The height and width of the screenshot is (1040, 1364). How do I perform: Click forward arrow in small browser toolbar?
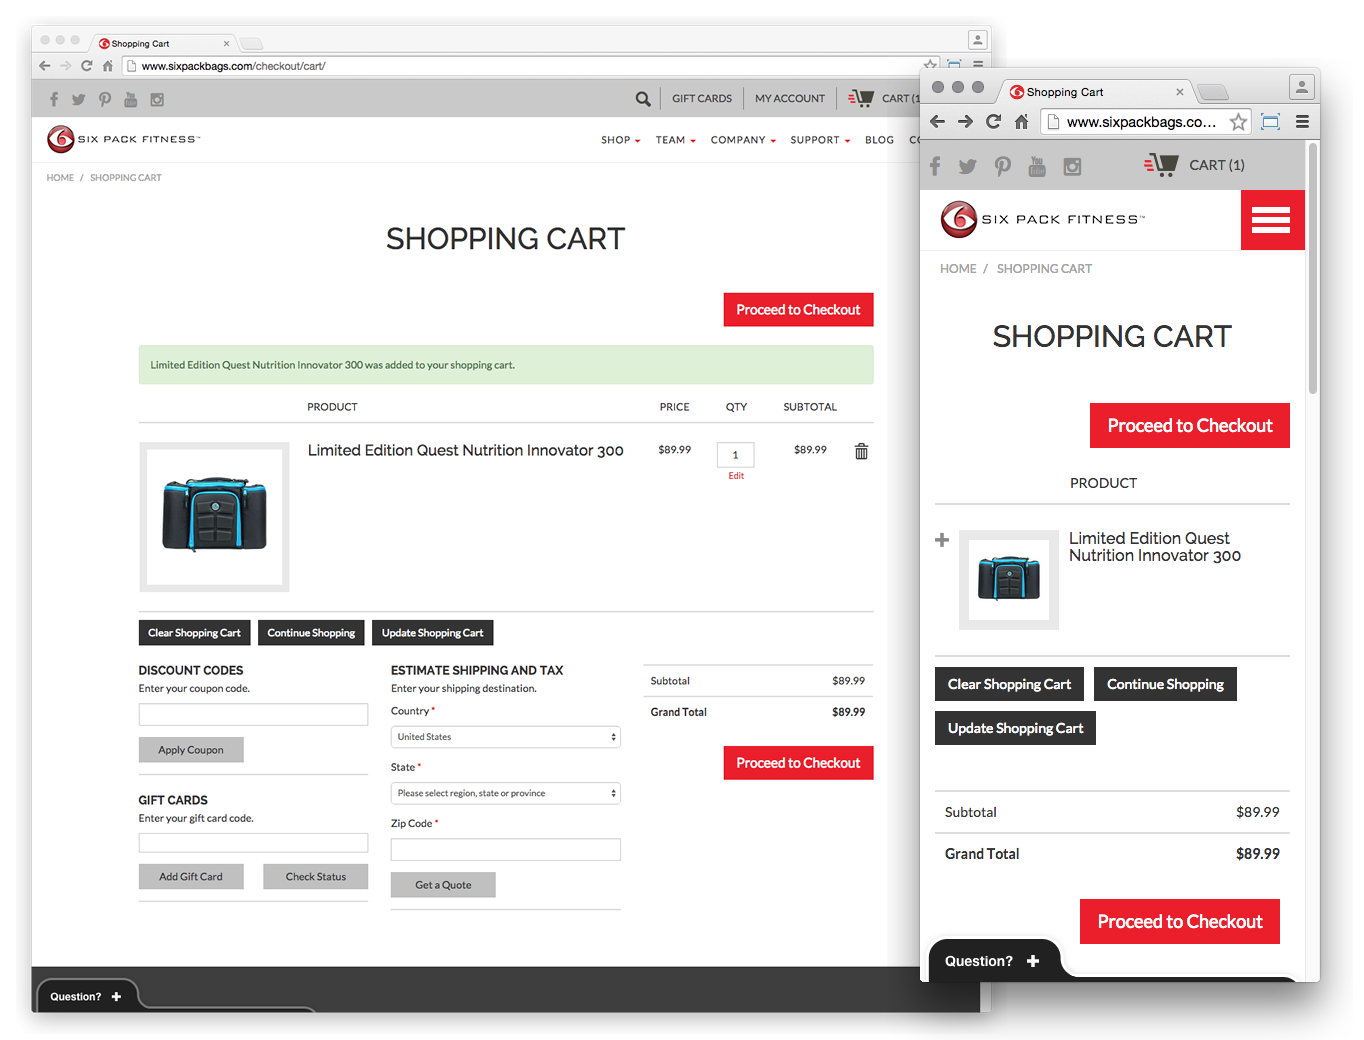965,121
